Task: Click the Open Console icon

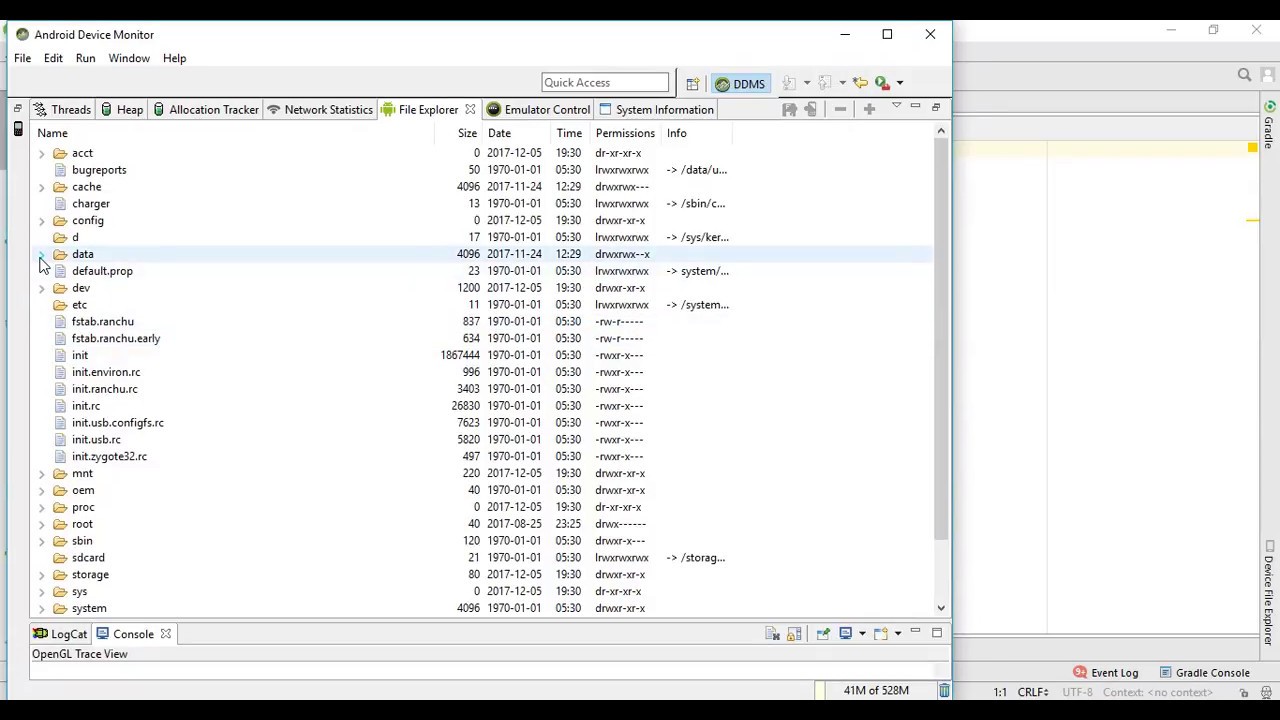Action: pyautogui.click(x=881, y=633)
